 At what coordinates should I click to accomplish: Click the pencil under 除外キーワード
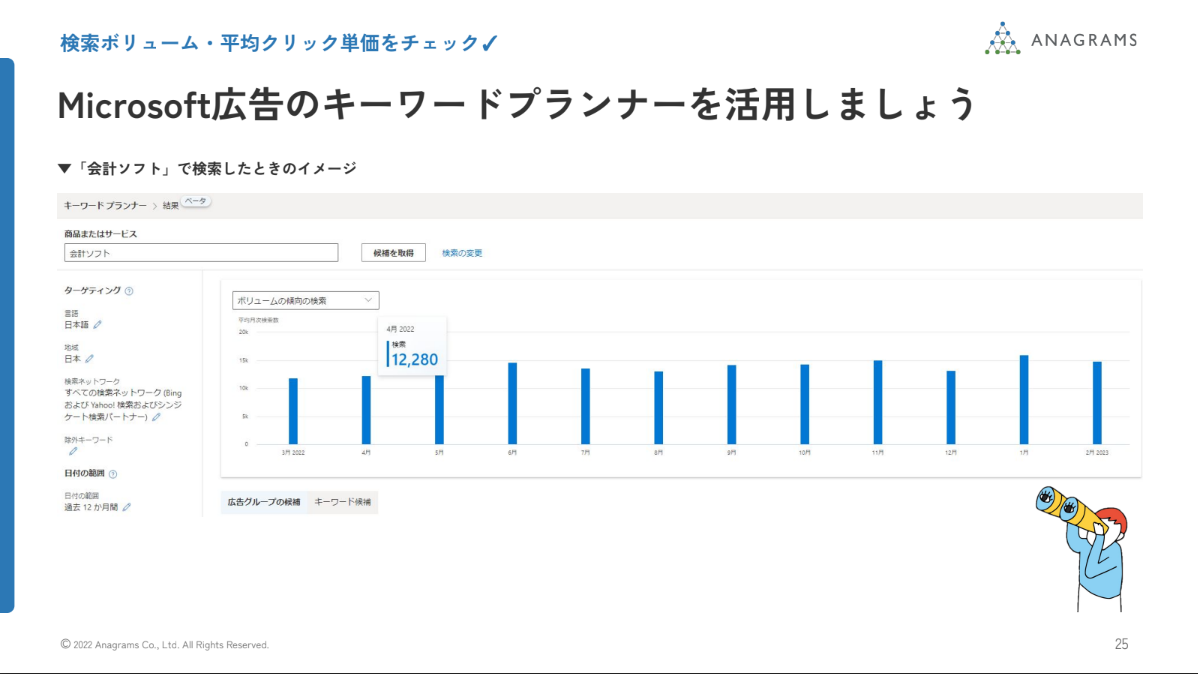click(73, 452)
